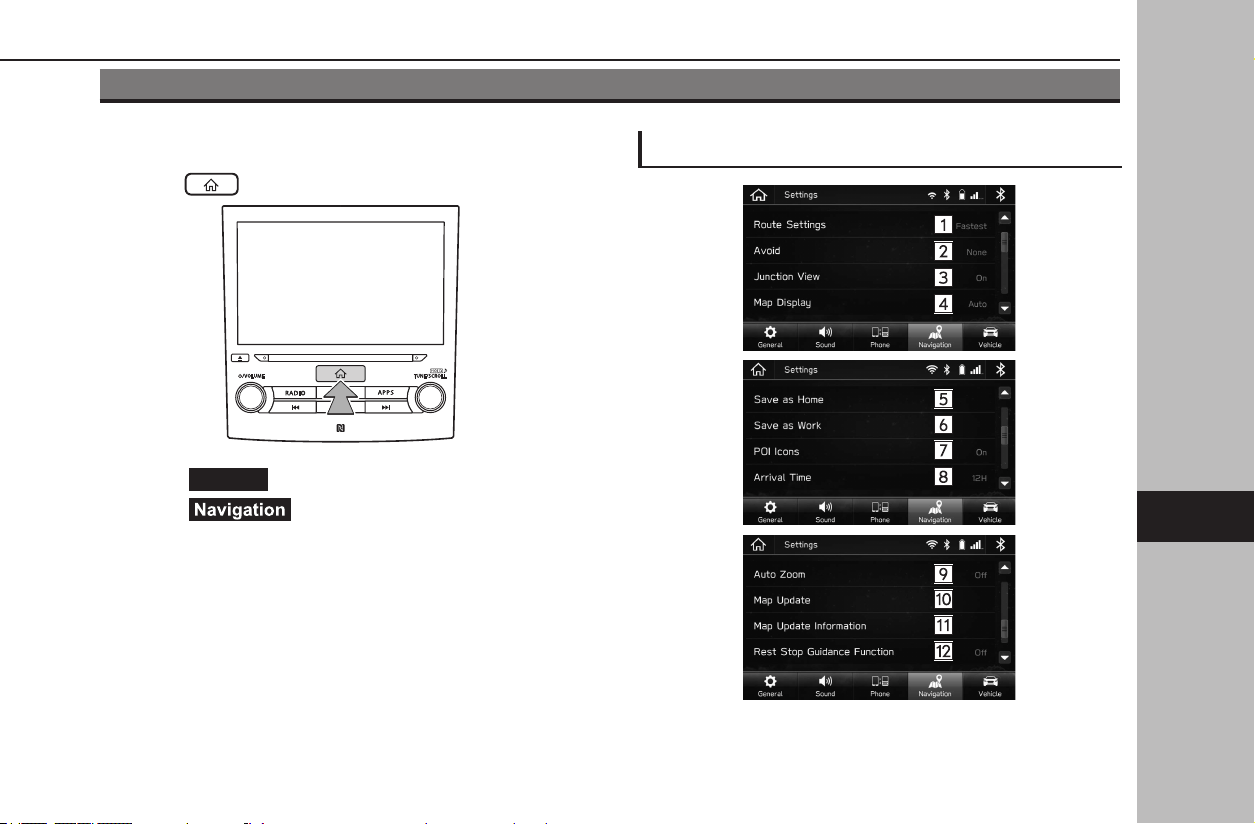Click the next track button below APPS
The height and width of the screenshot is (824, 1255).
click(x=386, y=407)
